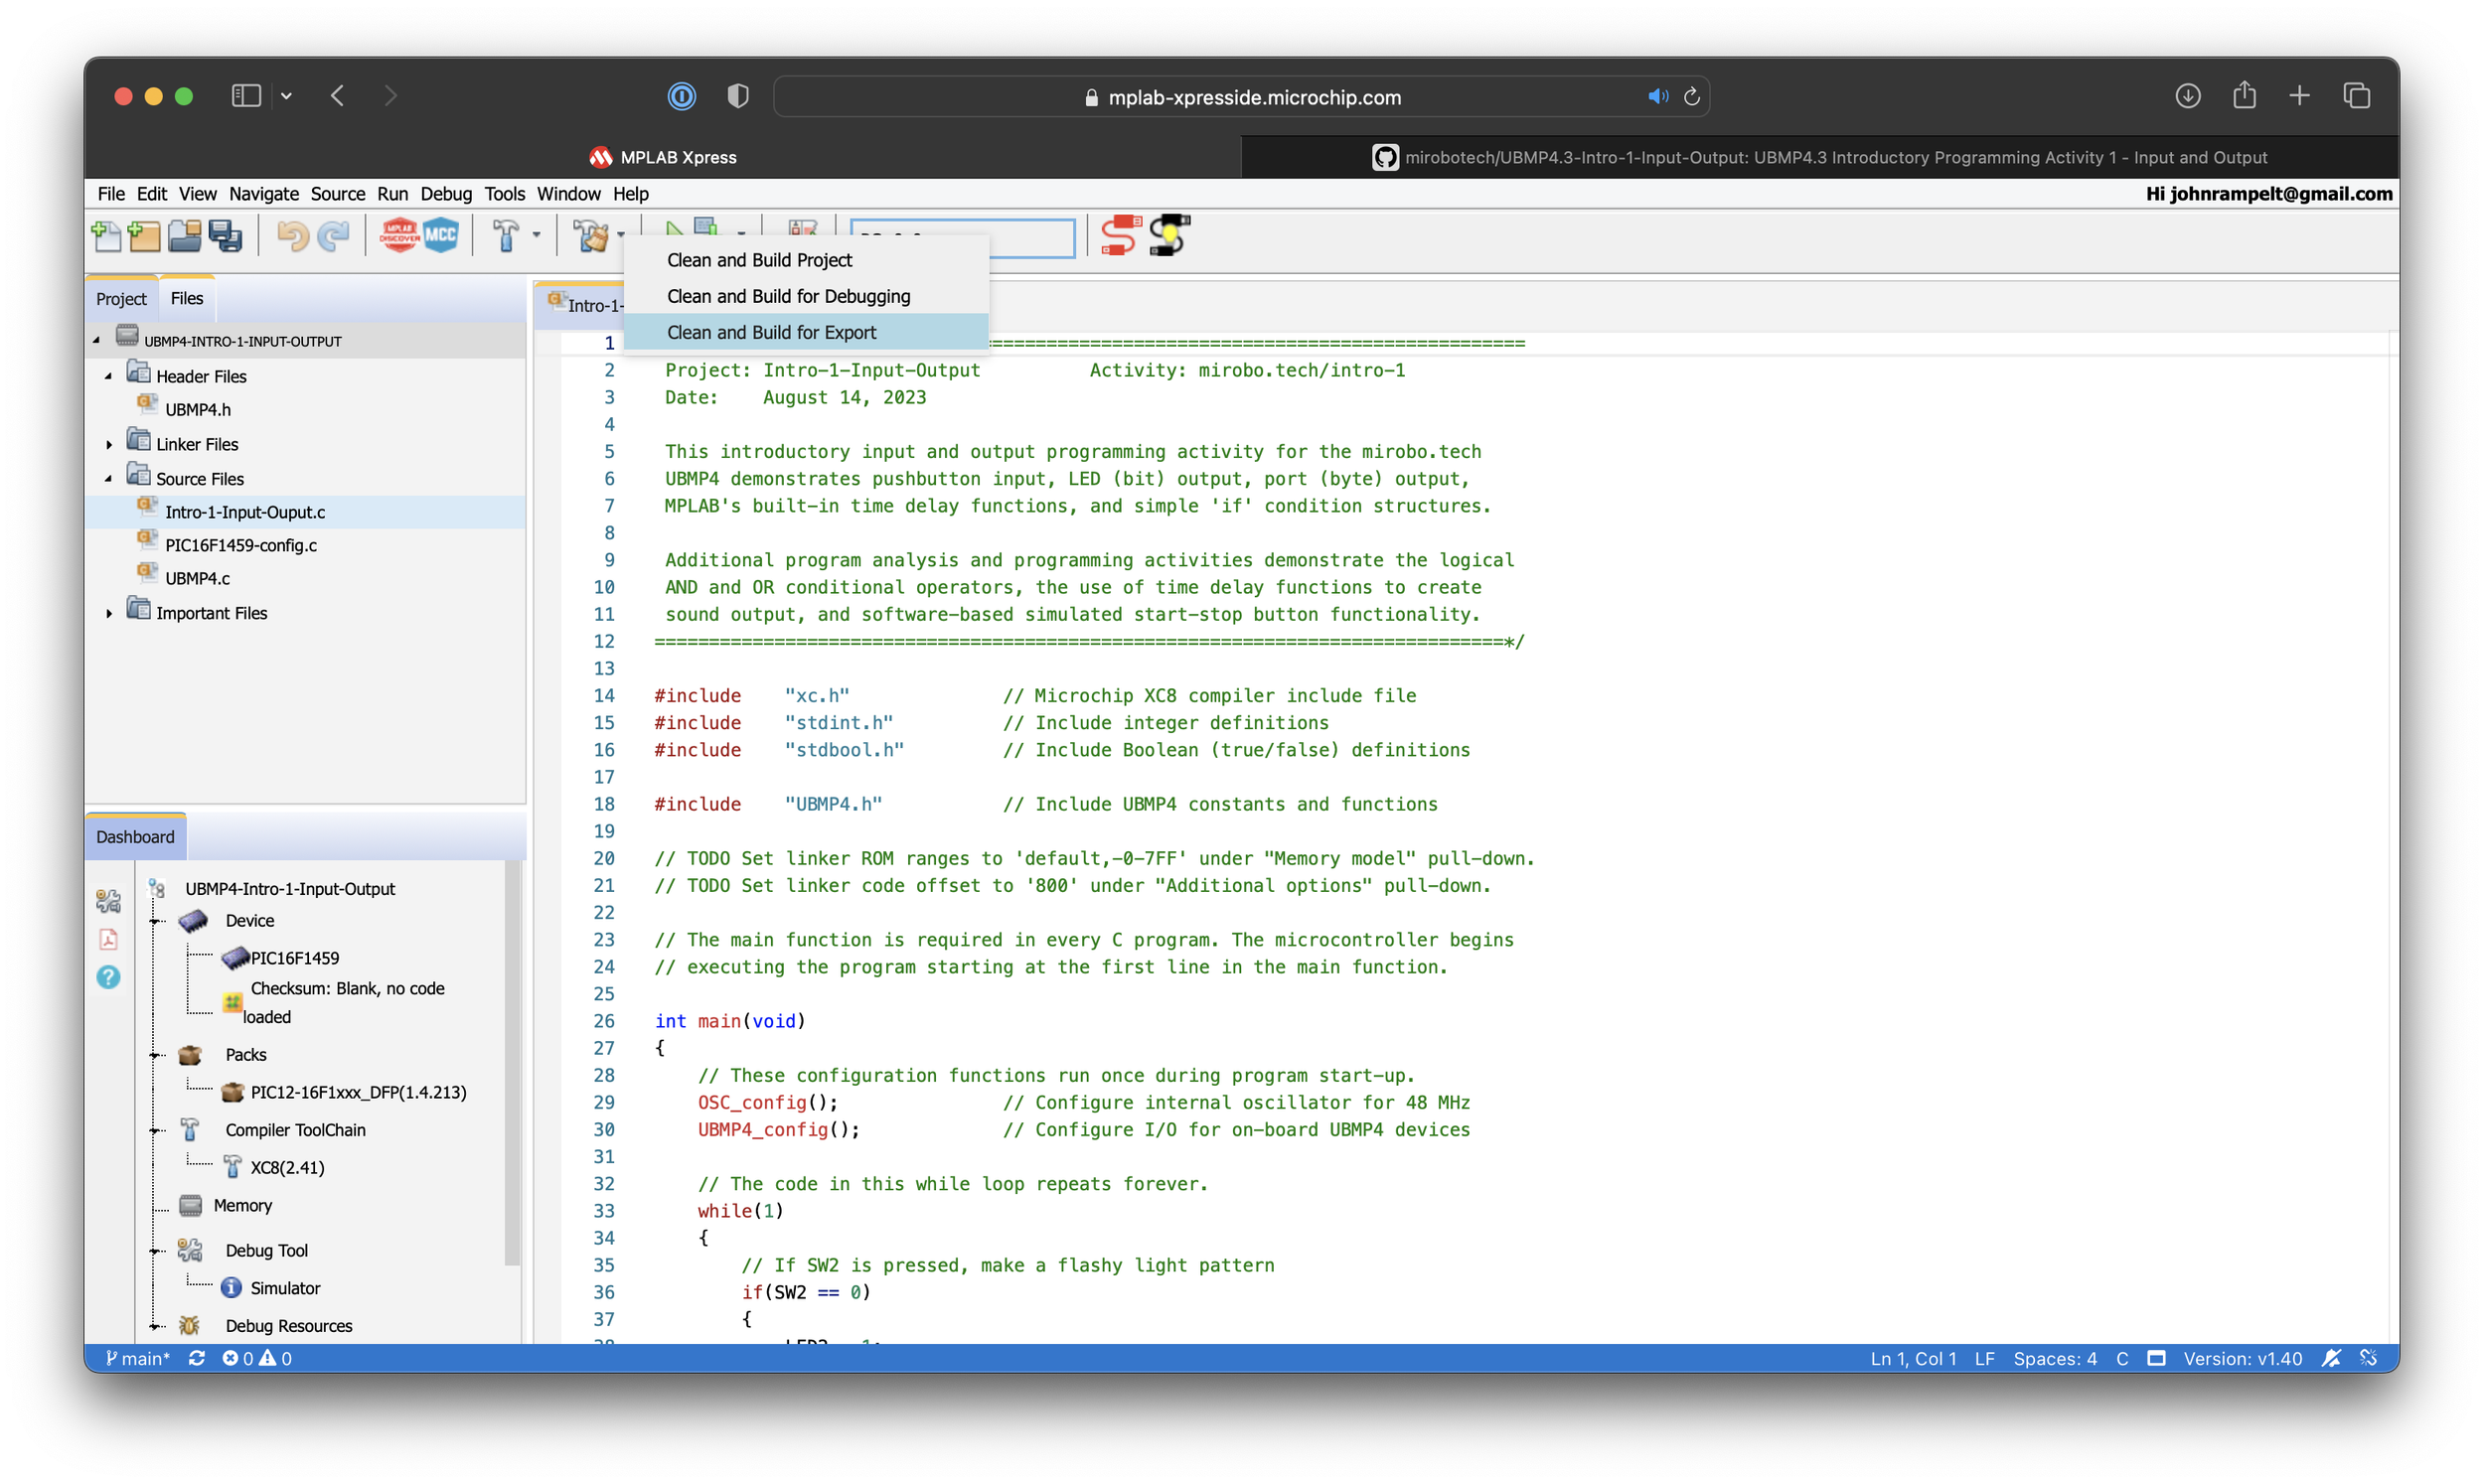This screenshot has width=2484, height=1484.
Task: Collapse the Device node in Dashboard
Action: pos(156,921)
